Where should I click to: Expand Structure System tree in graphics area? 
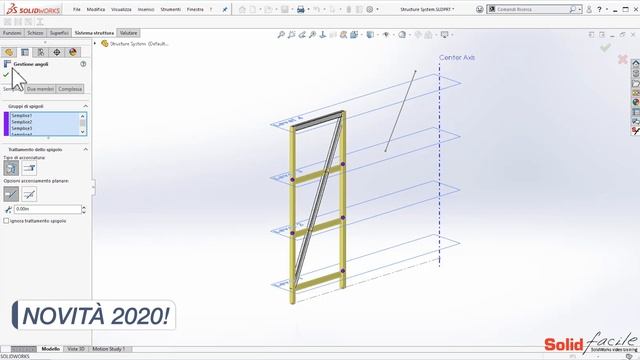click(95, 43)
